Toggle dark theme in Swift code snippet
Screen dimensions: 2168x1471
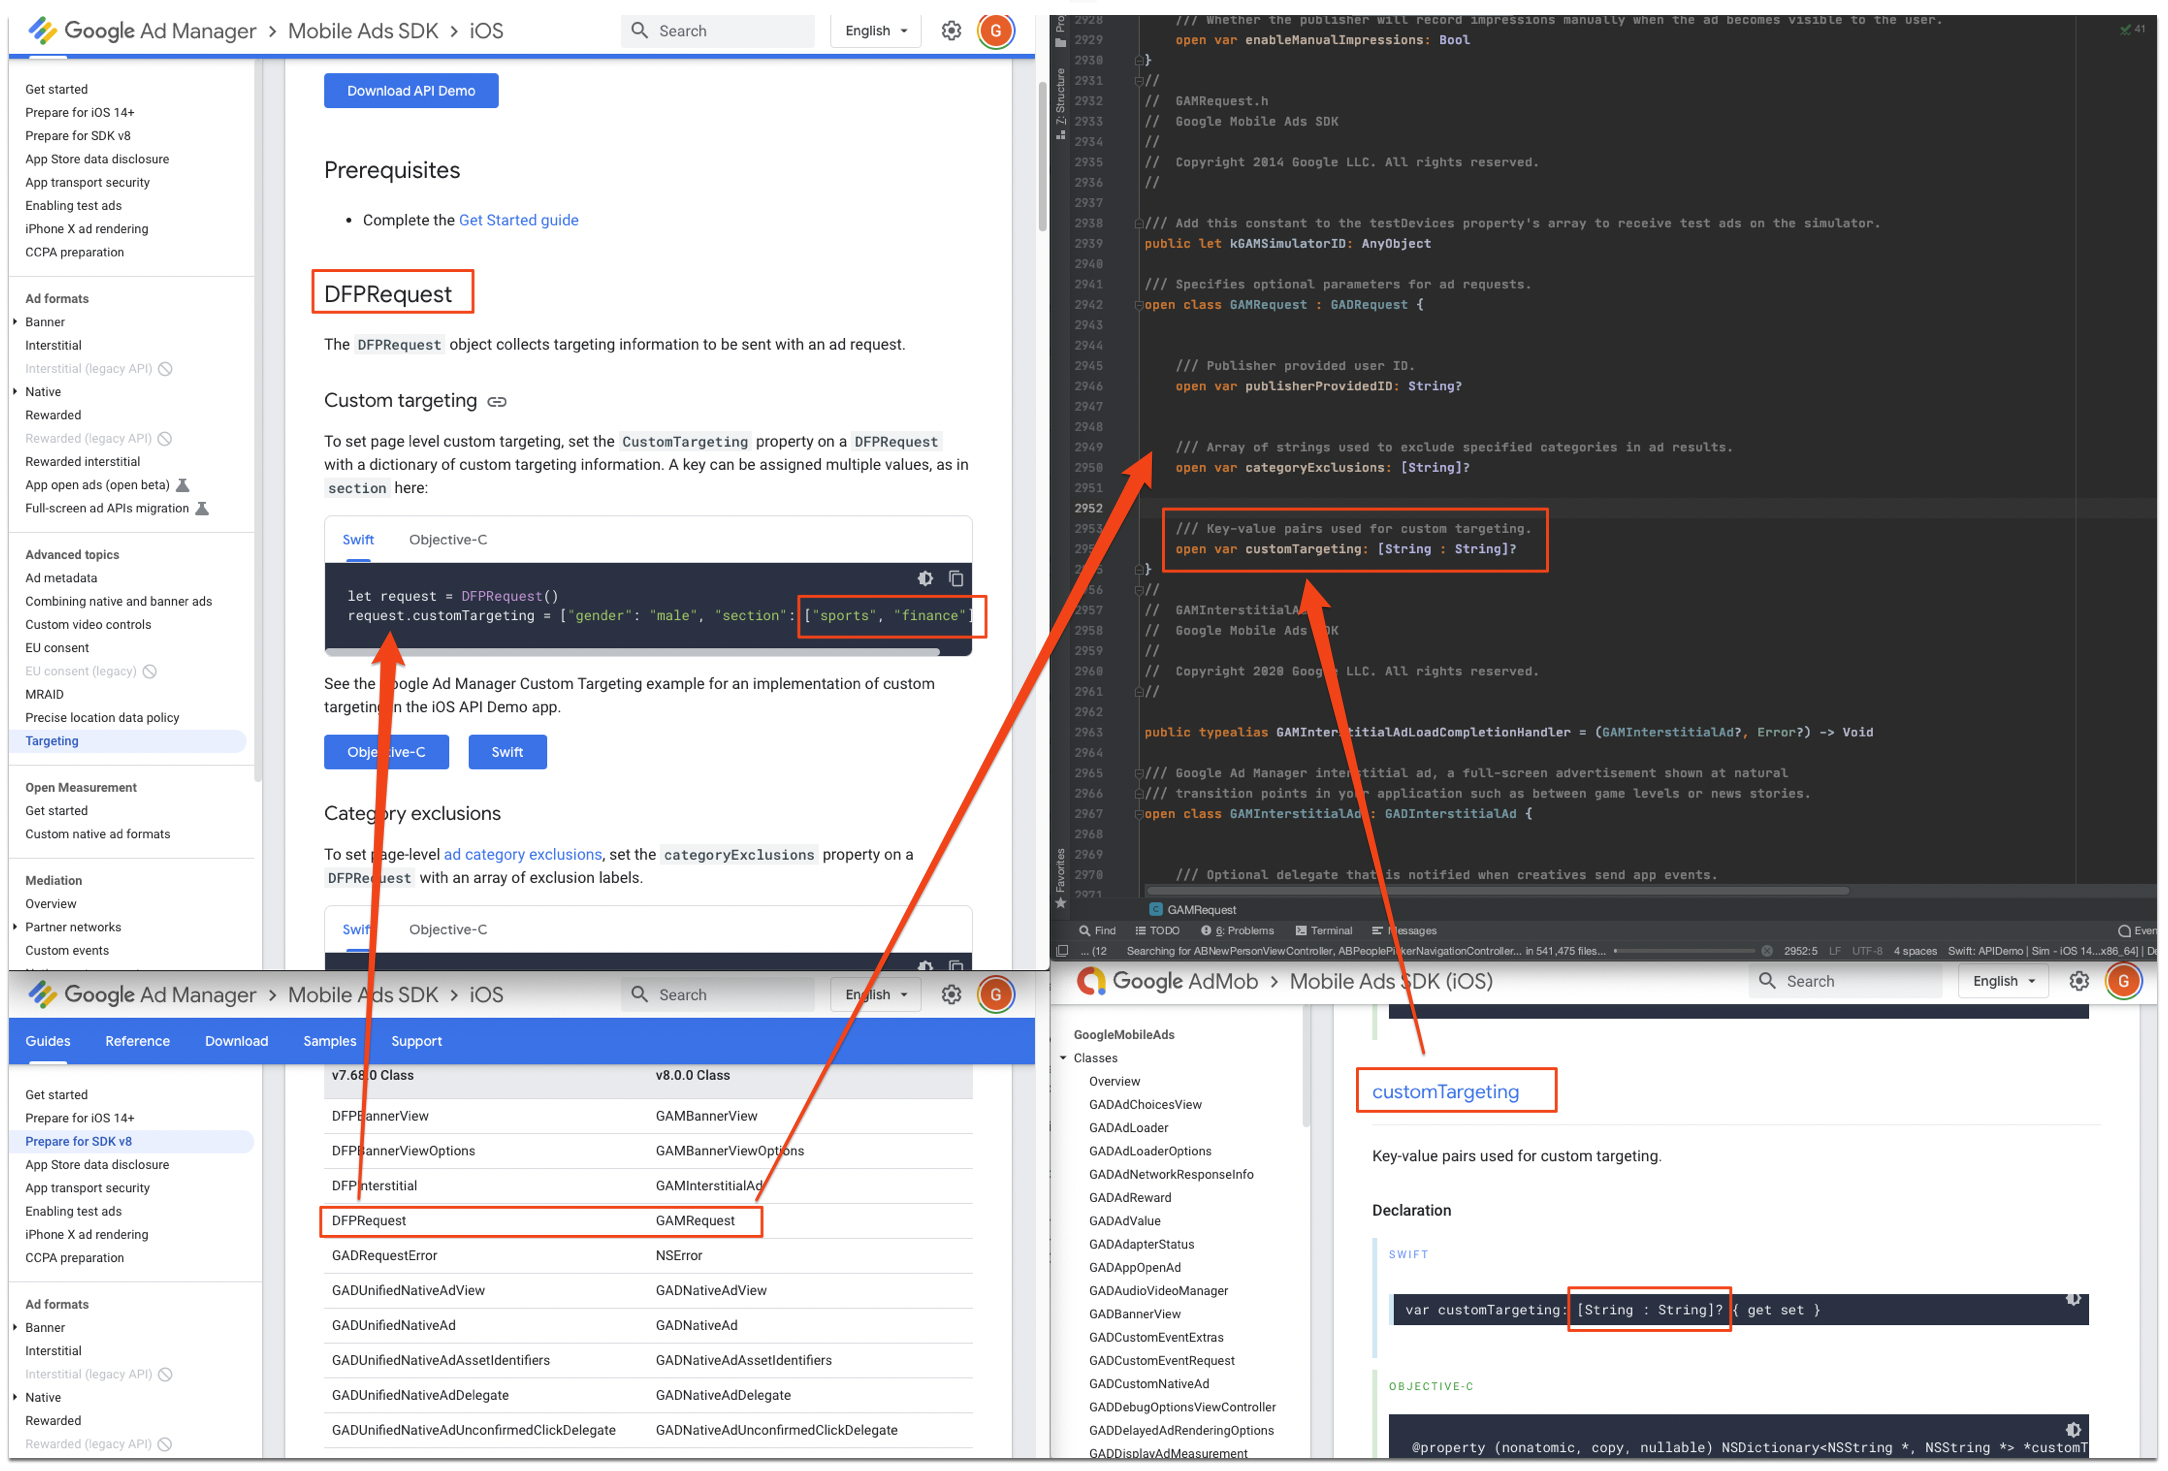[925, 578]
